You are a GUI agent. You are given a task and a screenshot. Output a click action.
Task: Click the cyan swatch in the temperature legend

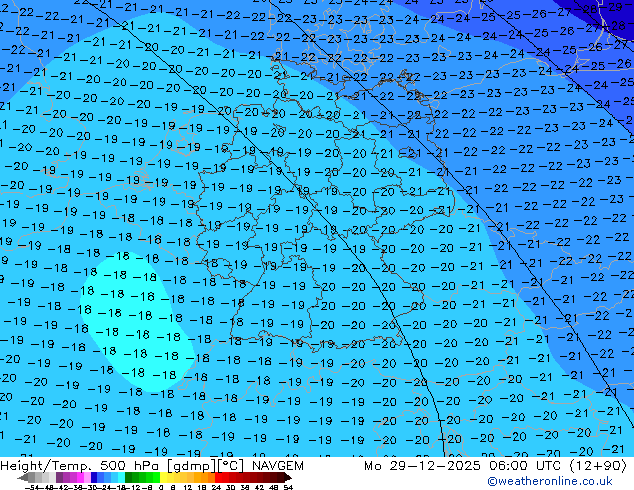click(121, 477)
